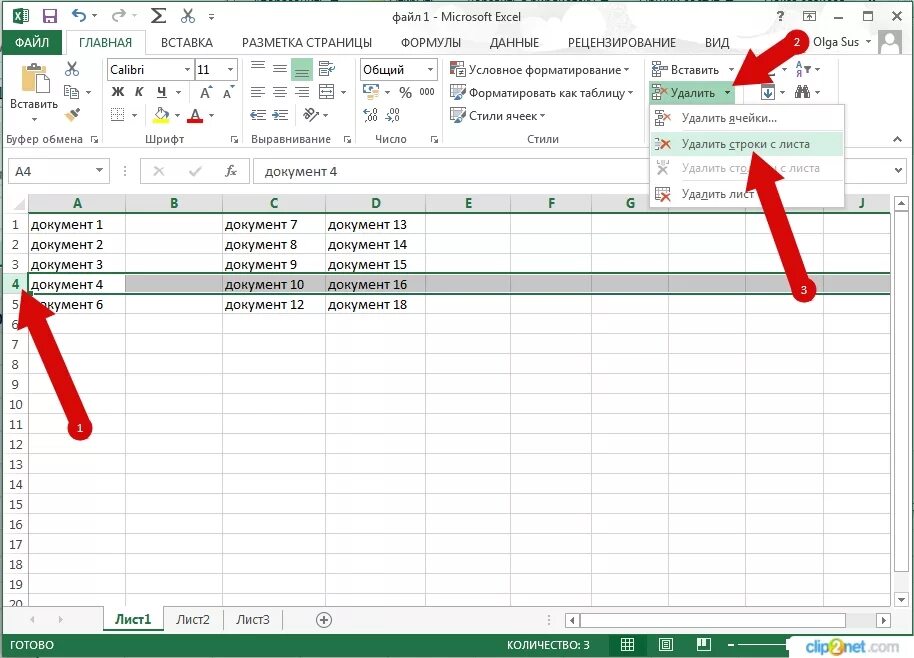The width and height of the screenshot is (914, 658).
Task: Align cell text right
Action: (x=302, y=92)
